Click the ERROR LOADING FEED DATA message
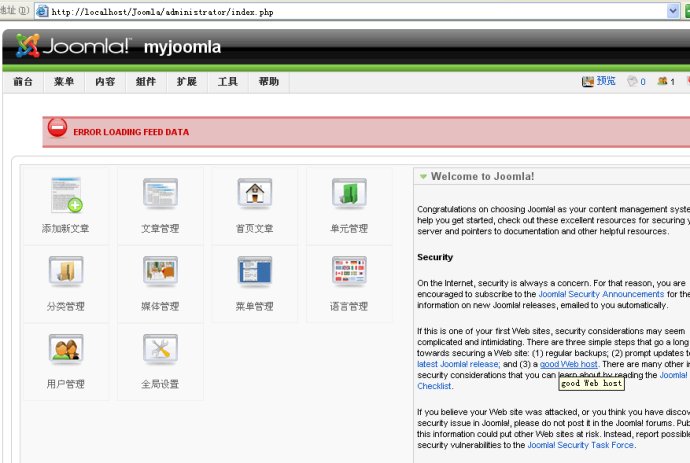The width and height of the screenshot is (690, 463). [x=131, y=132]
